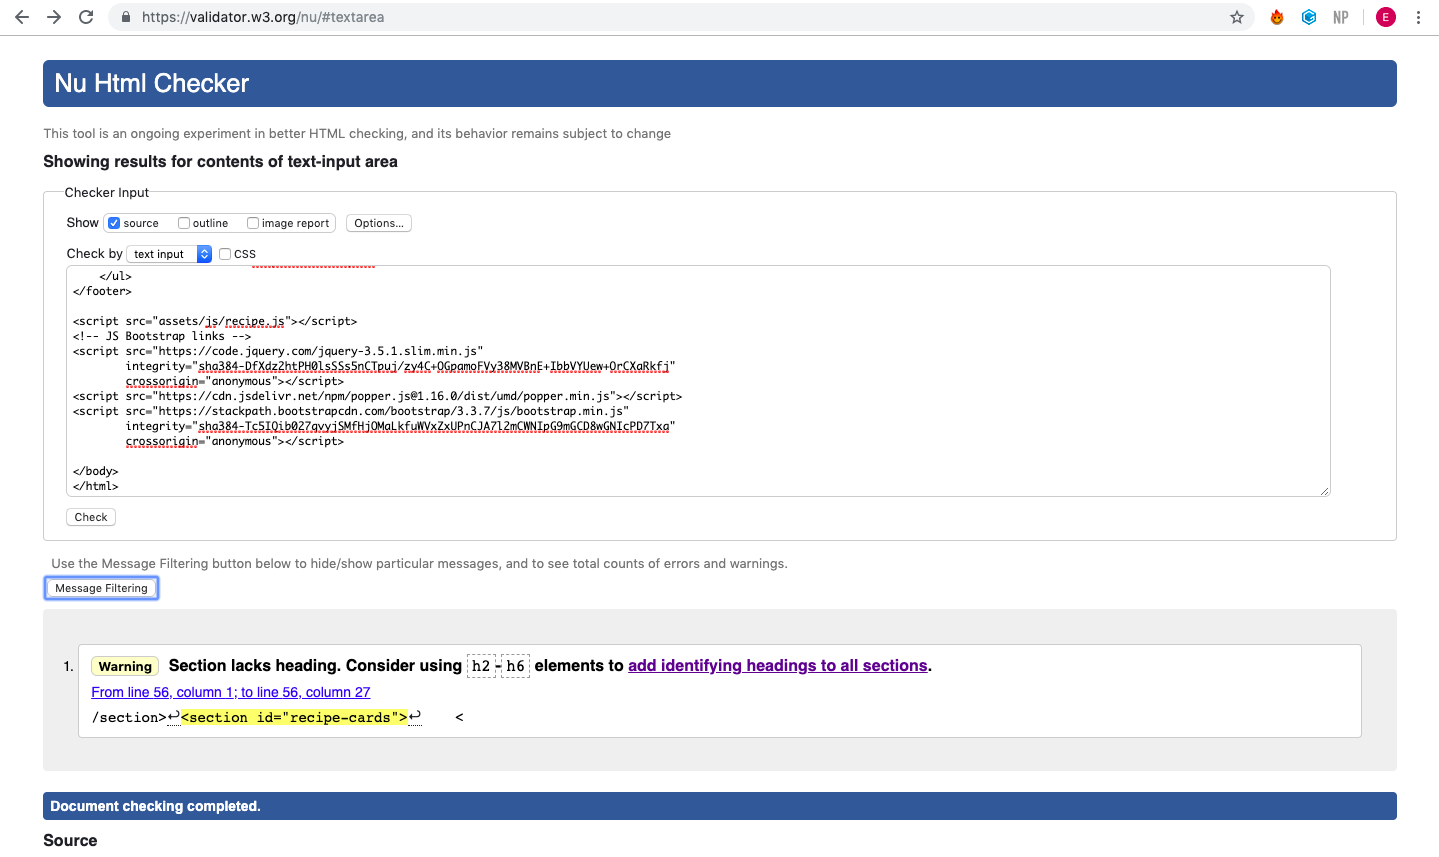The image size is (1439, 857).
Task: Follow the line 56 column 1 location link
Action: coord(231,692)
